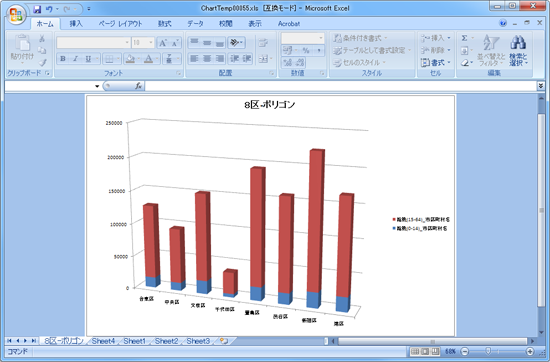Open Excel help question mark icon
This screenshot has height=362, width=550.
(x=503, y=23)
